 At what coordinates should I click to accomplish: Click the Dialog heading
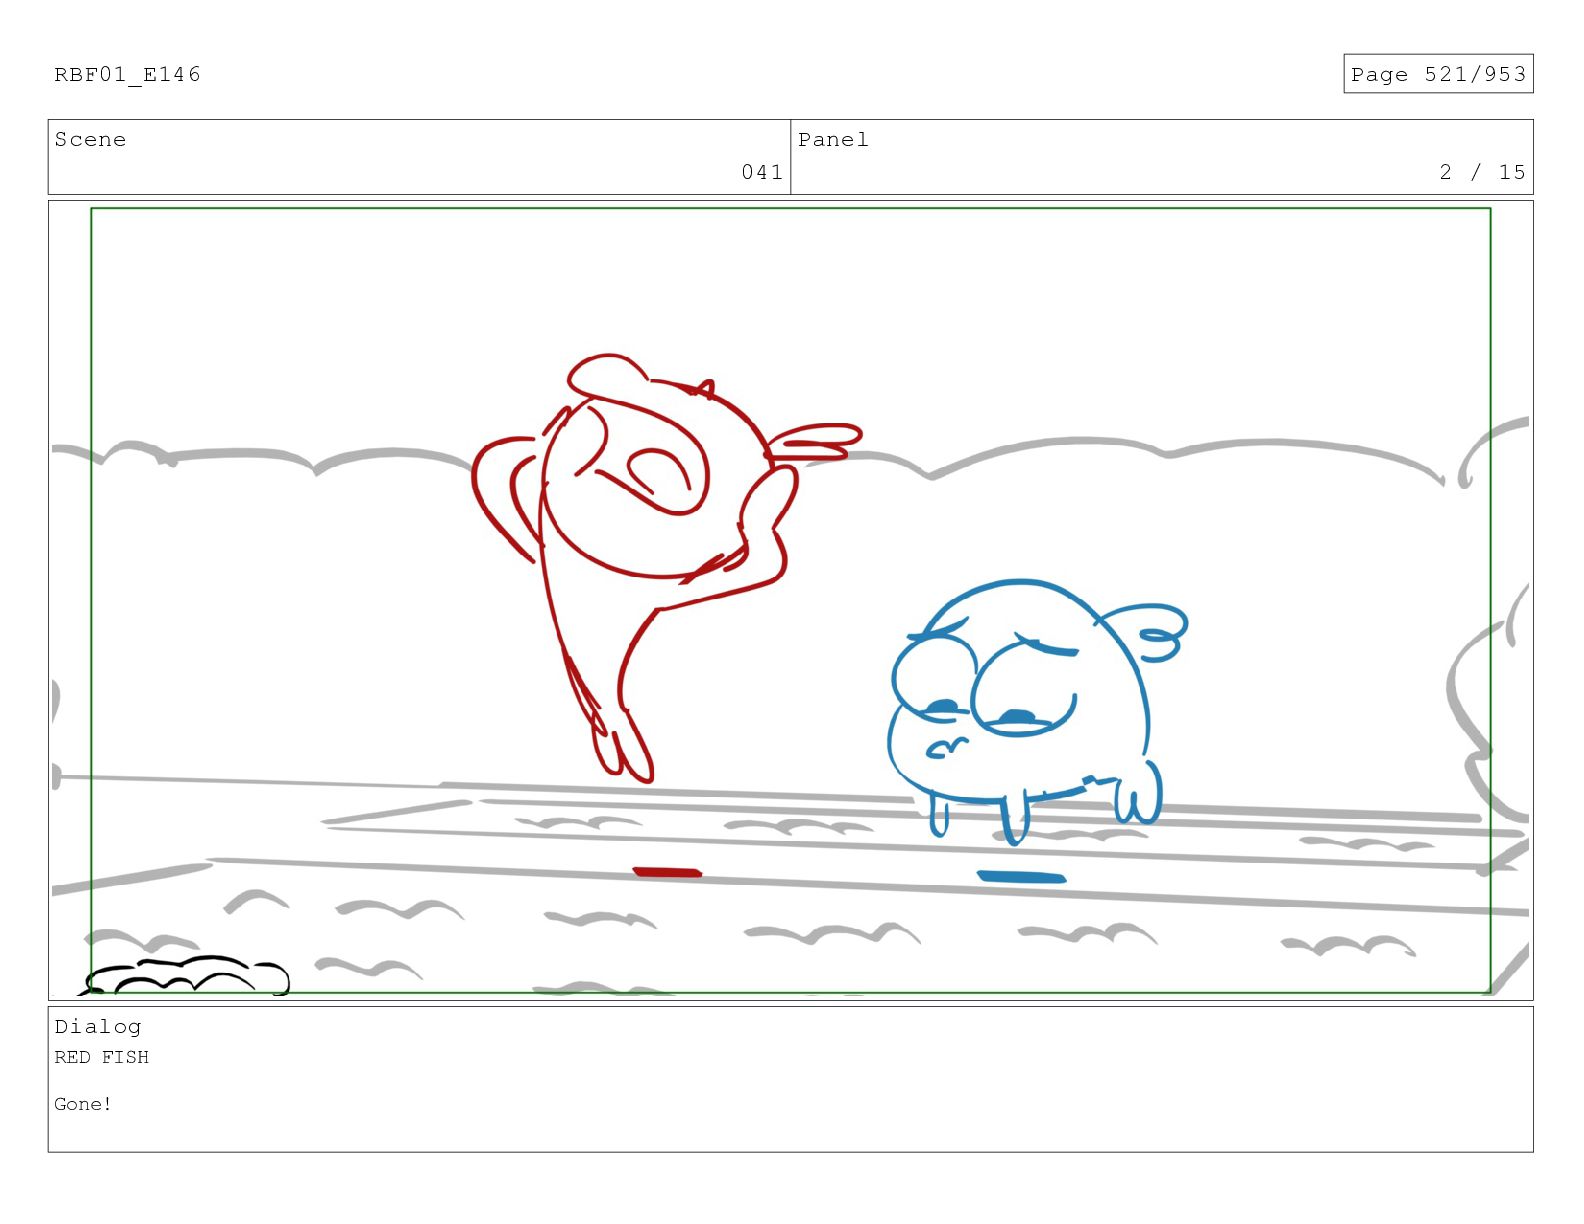coord(98,1027)
